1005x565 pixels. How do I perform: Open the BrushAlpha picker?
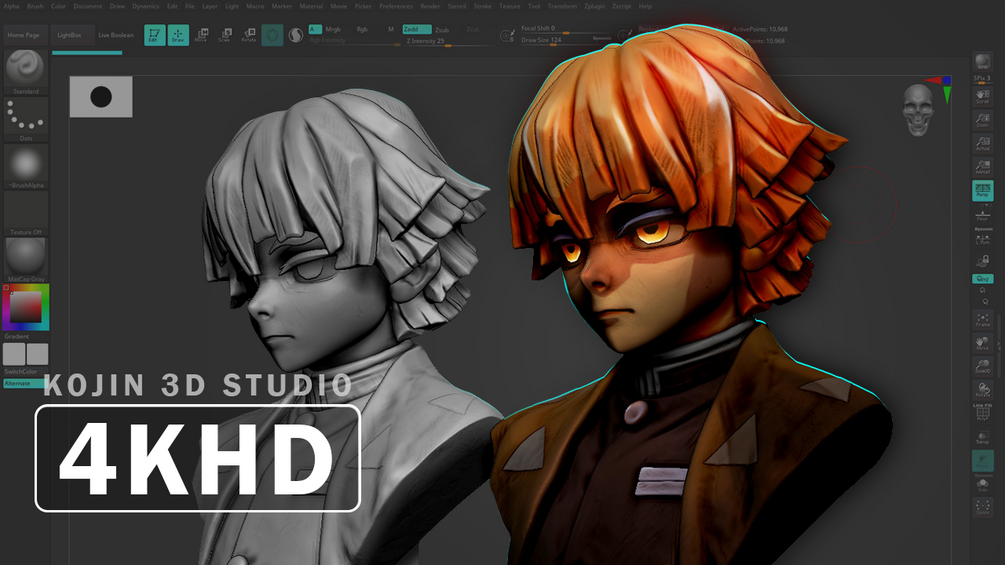[26, 166]
